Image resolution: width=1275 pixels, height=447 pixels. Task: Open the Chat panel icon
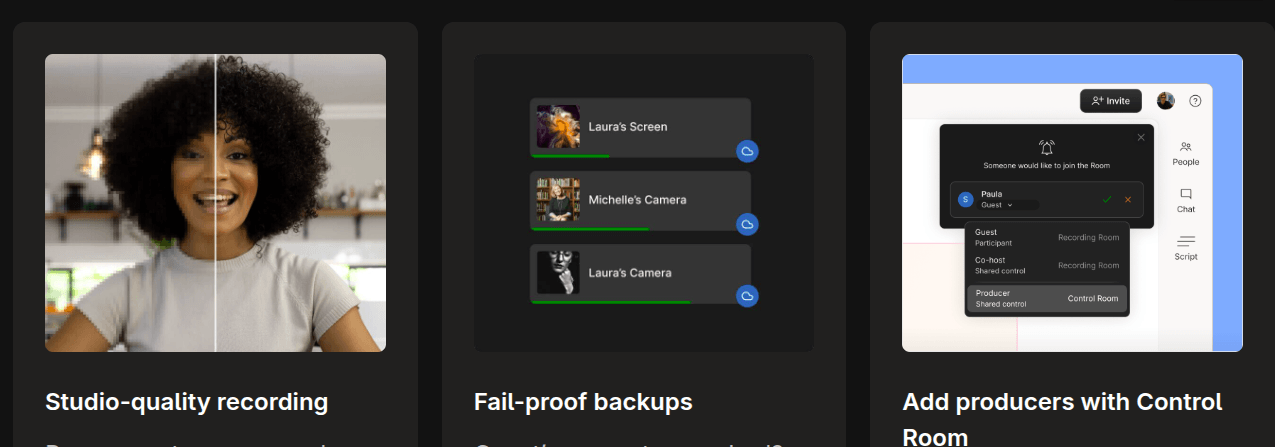pyautogui.click(x=1186, y=194)
